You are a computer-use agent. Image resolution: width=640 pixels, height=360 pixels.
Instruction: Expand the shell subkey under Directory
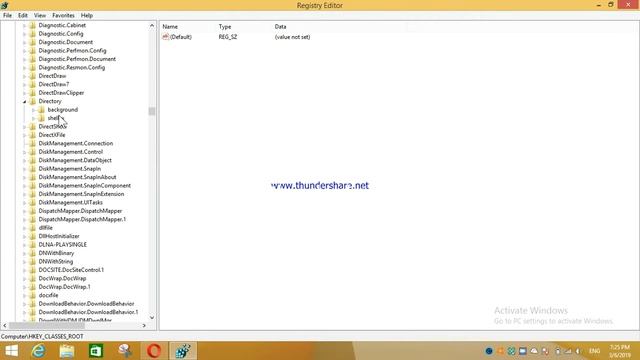click(33, 118)
